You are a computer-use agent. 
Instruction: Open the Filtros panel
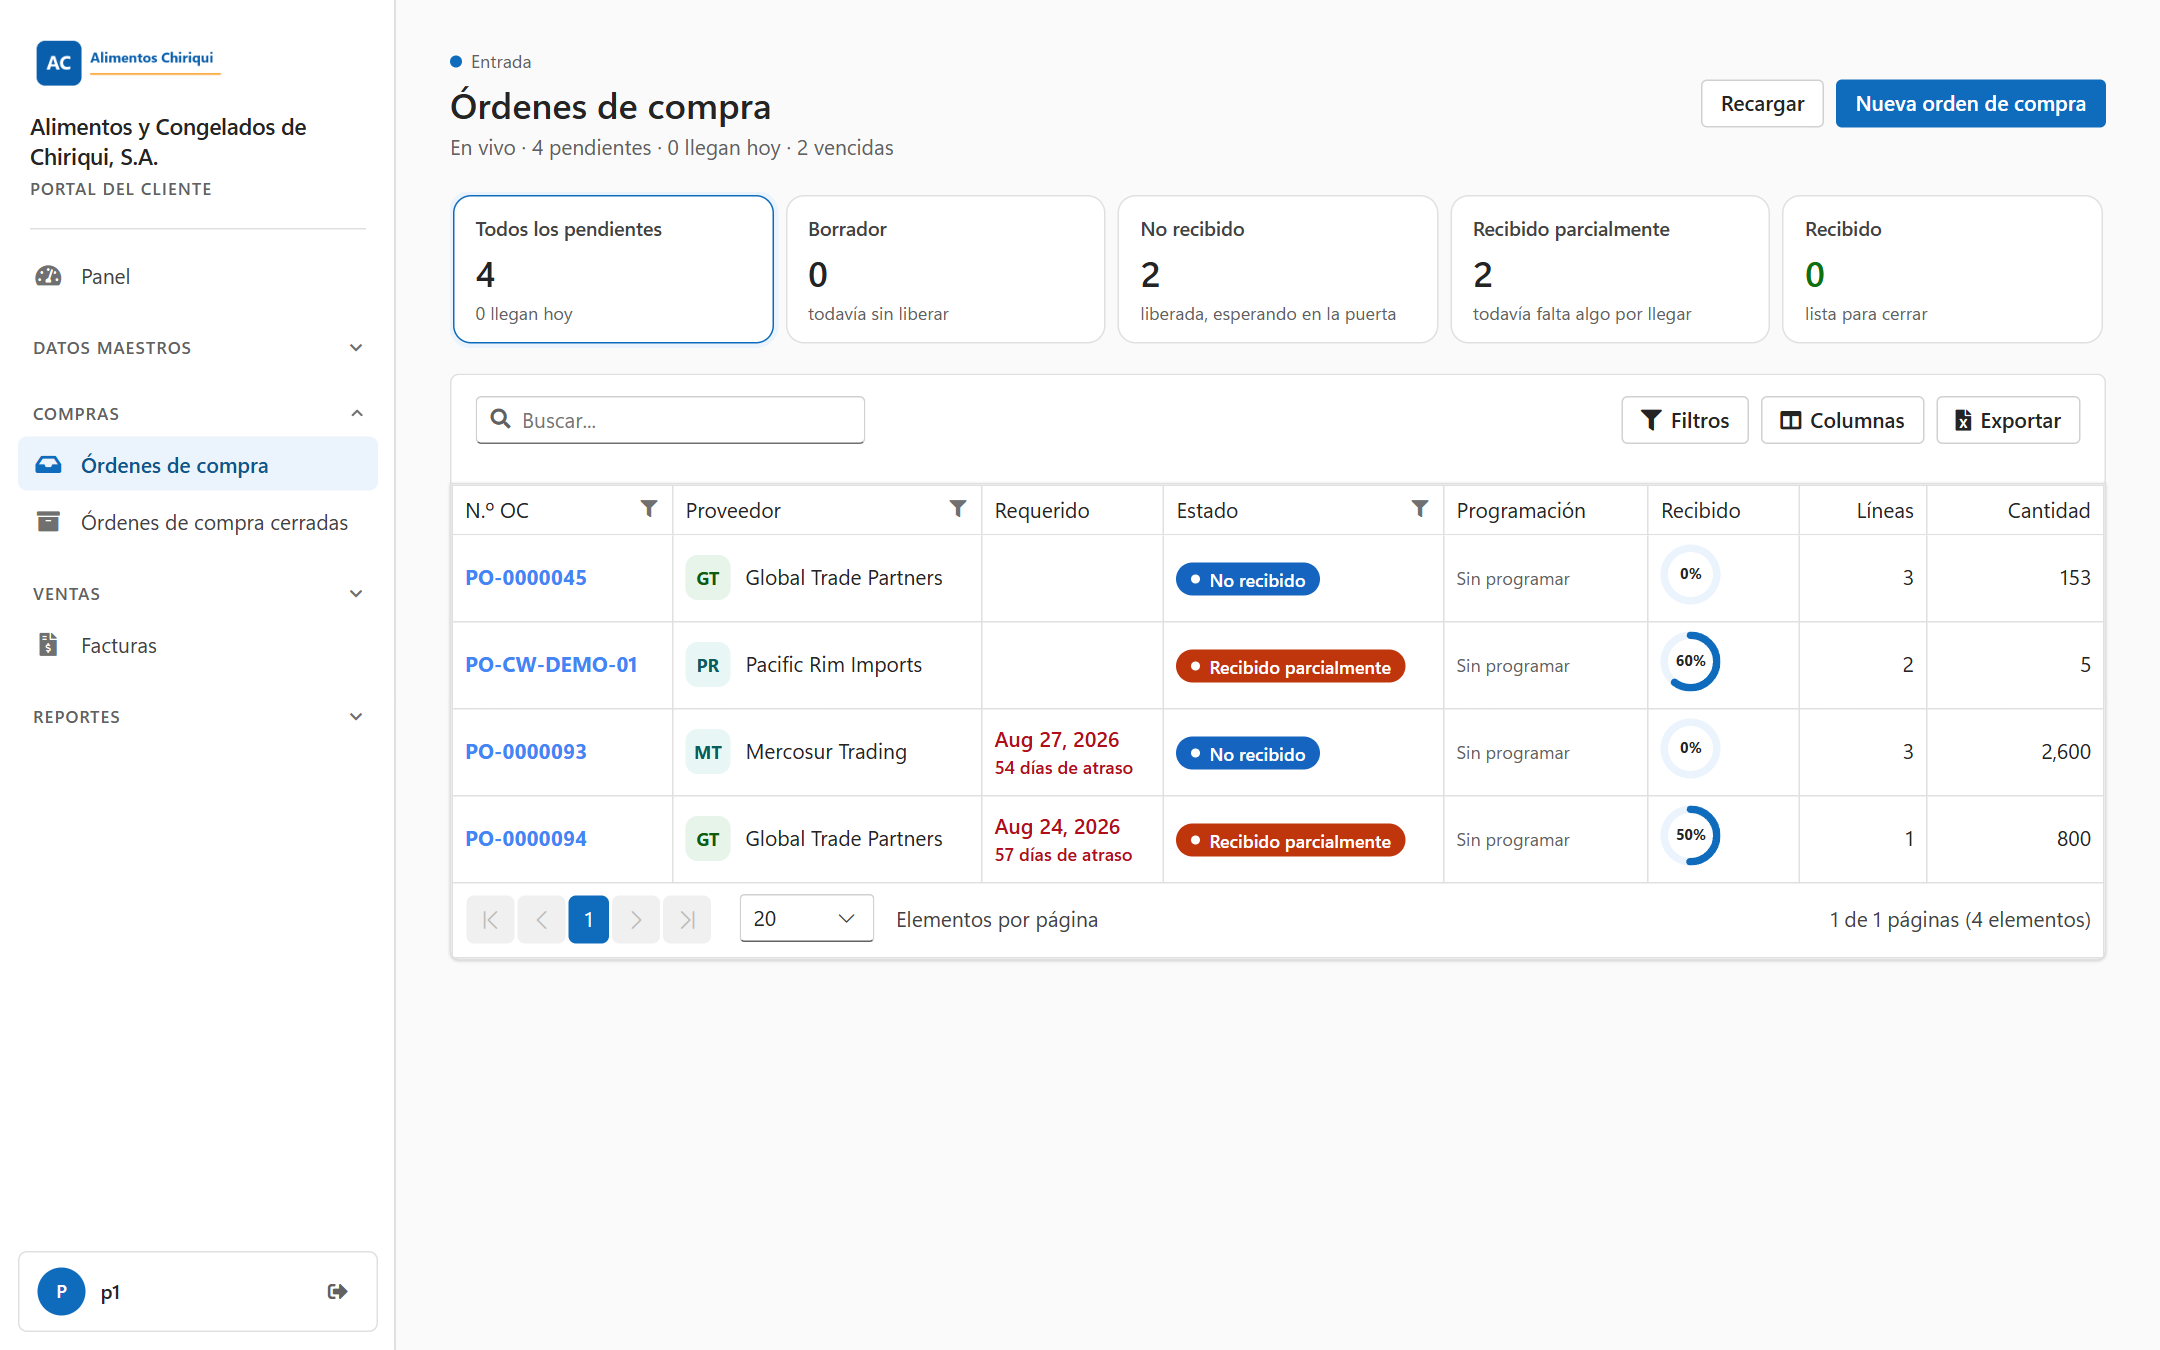(1685, 420)
